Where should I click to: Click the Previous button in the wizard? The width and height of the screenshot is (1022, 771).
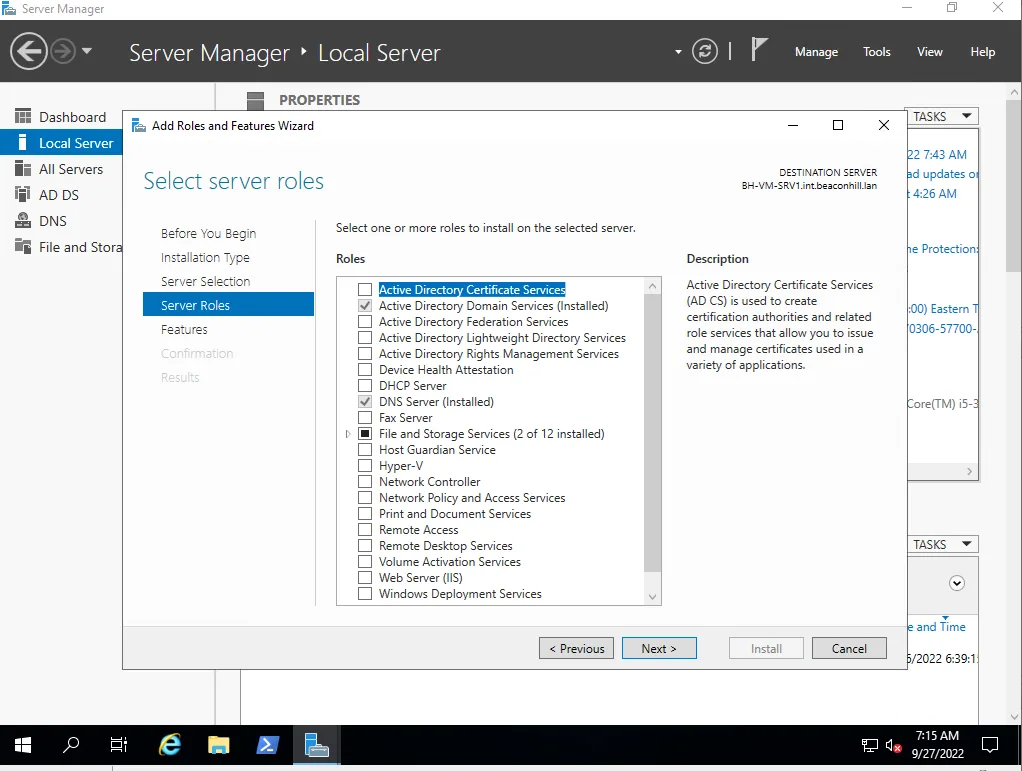[x=576, y=648]
